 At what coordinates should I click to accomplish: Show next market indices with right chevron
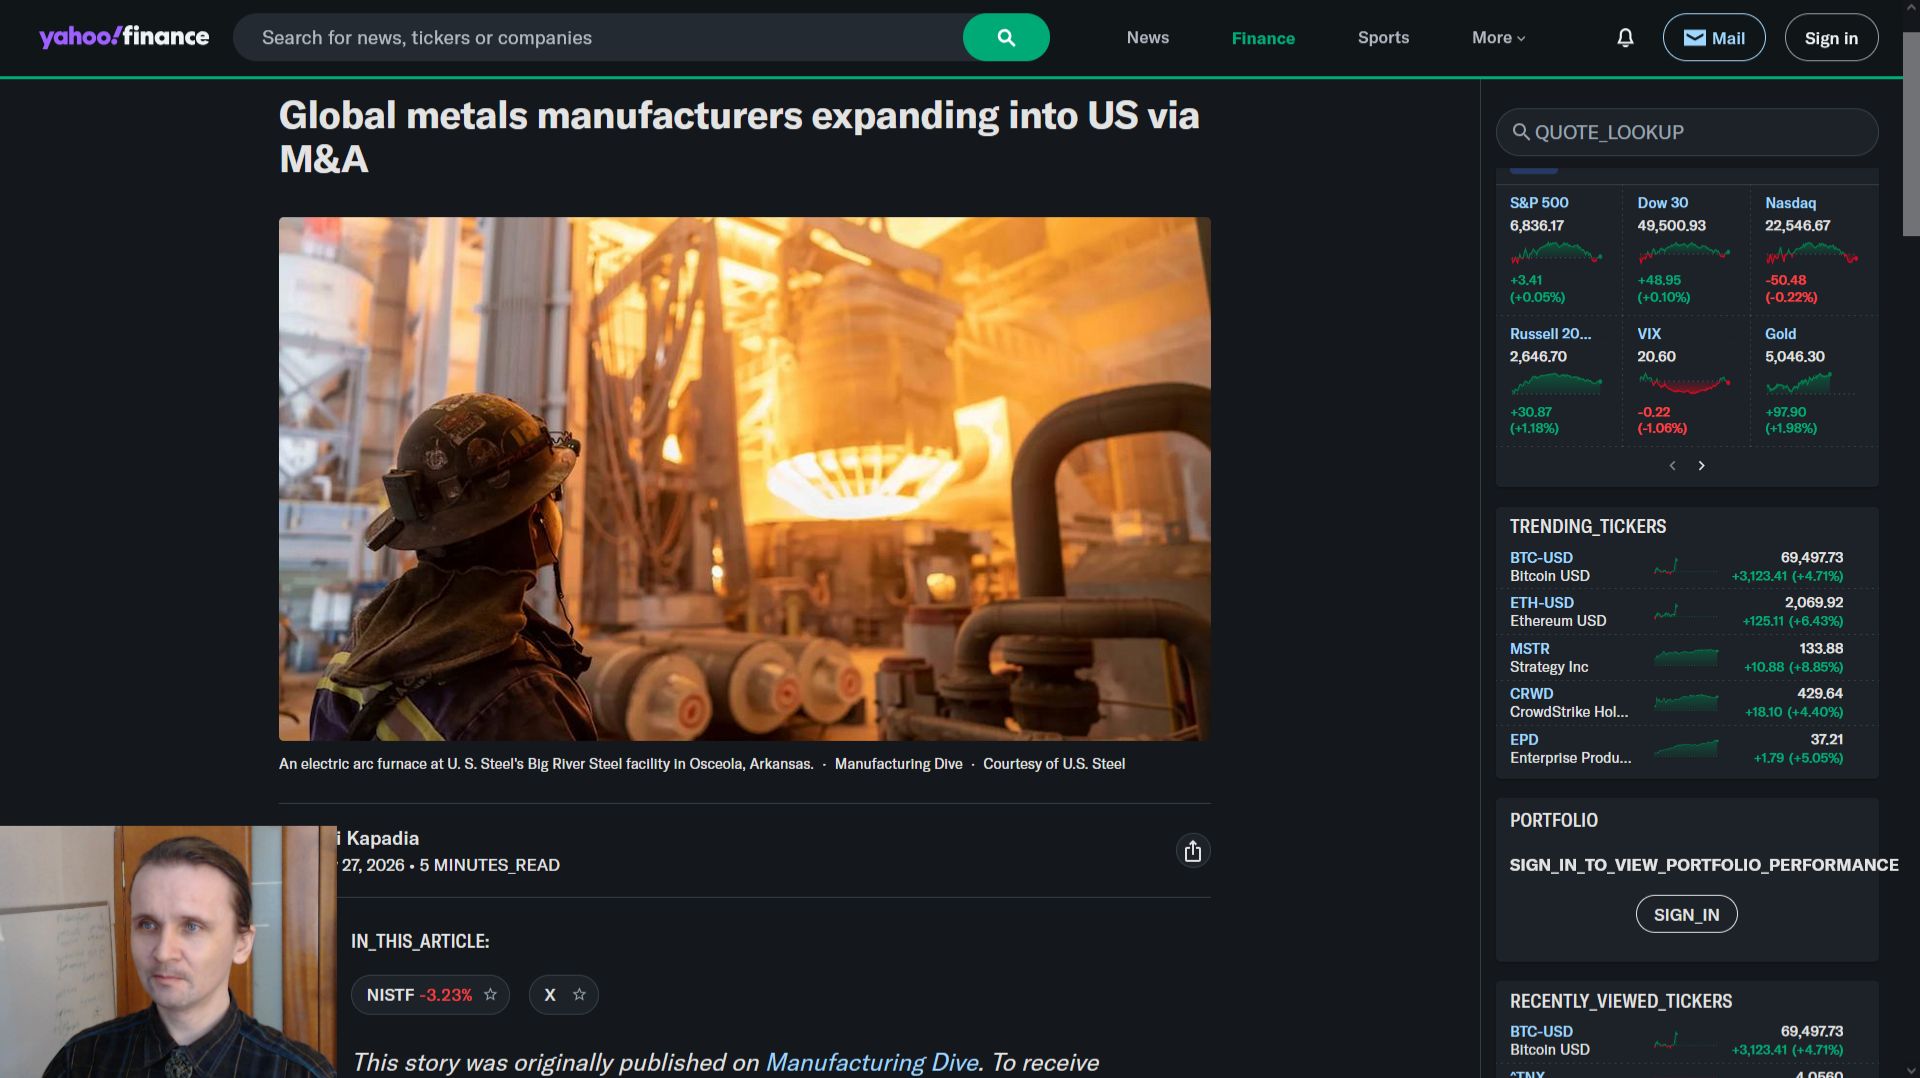(x=1701, y=466)
